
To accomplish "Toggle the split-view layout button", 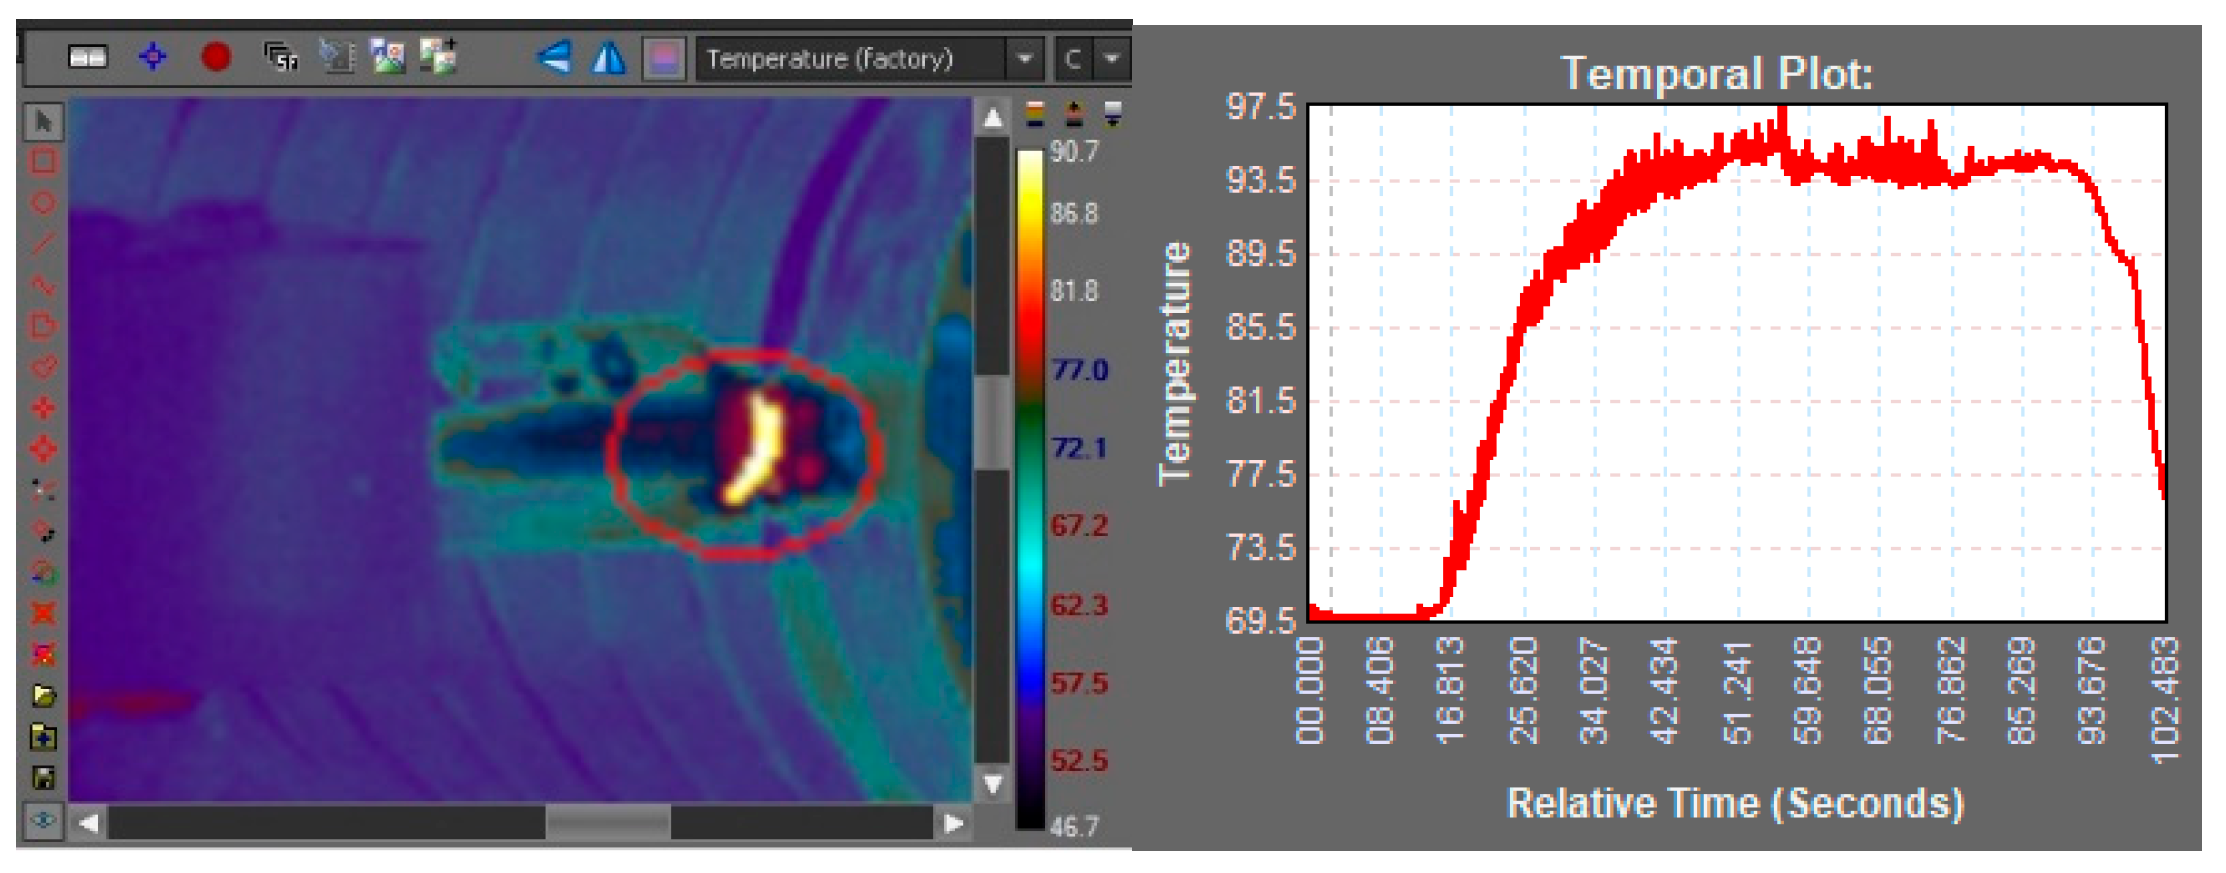I will point(87,57).
